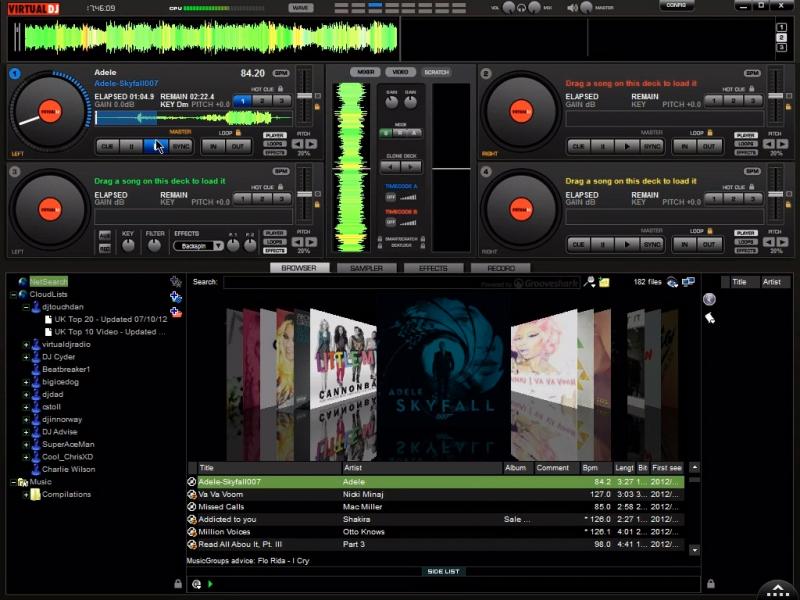The height and width of the screenshot is (600, 800).
Task: Click the lock icon at side panel bottom
Action: pyautogui.click(x=711, y=584)
